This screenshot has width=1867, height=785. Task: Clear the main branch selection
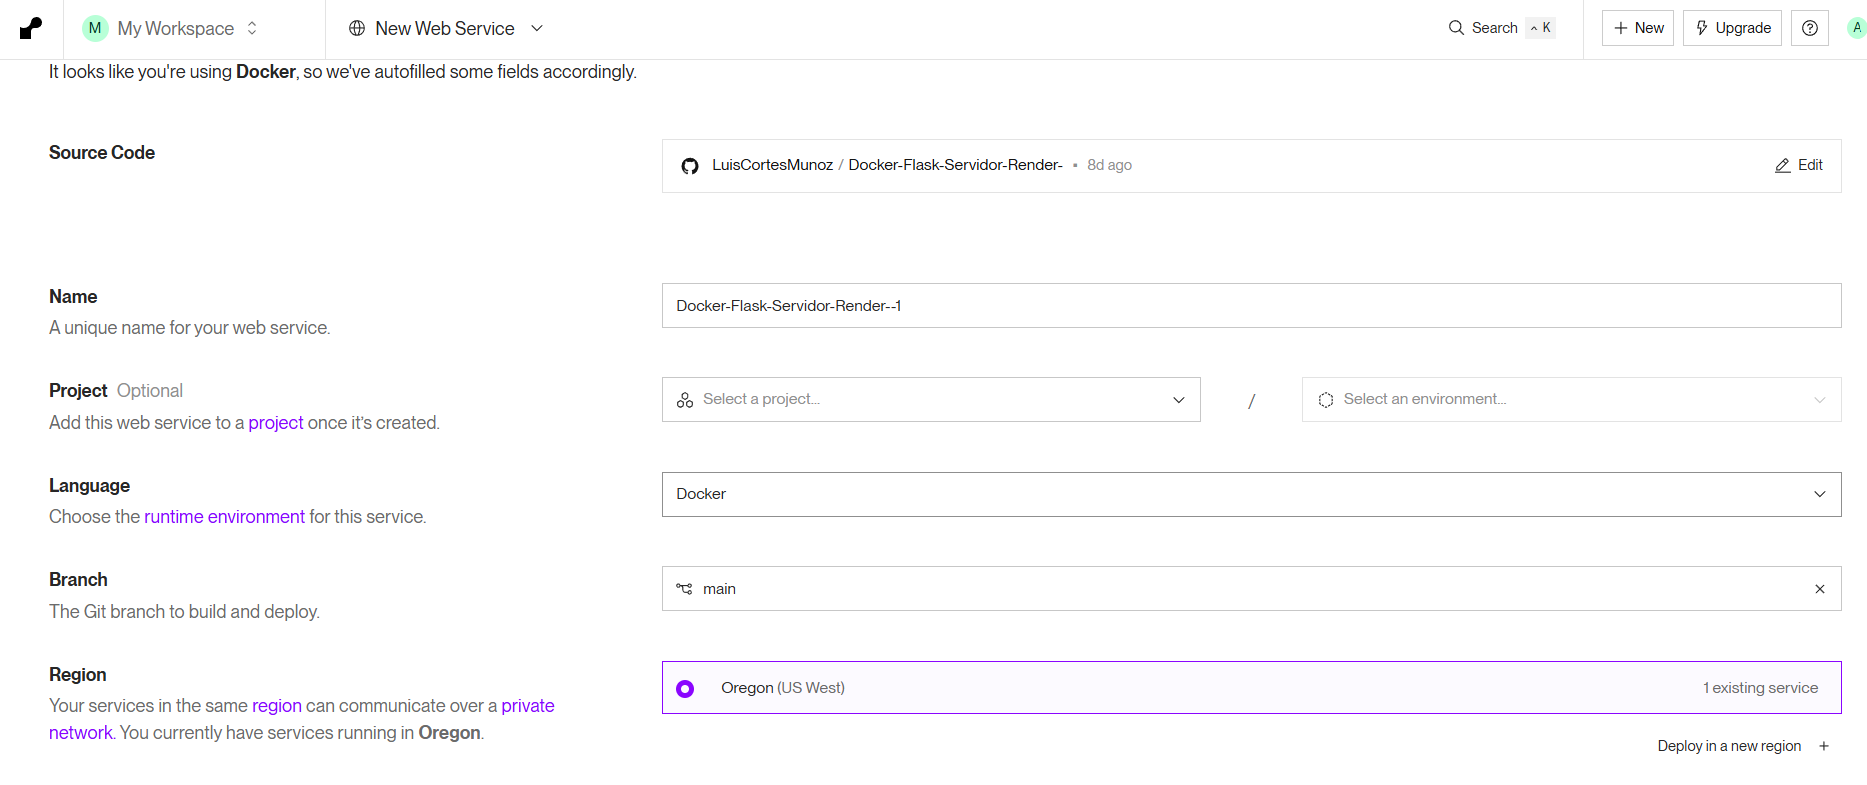point(1820,589)
